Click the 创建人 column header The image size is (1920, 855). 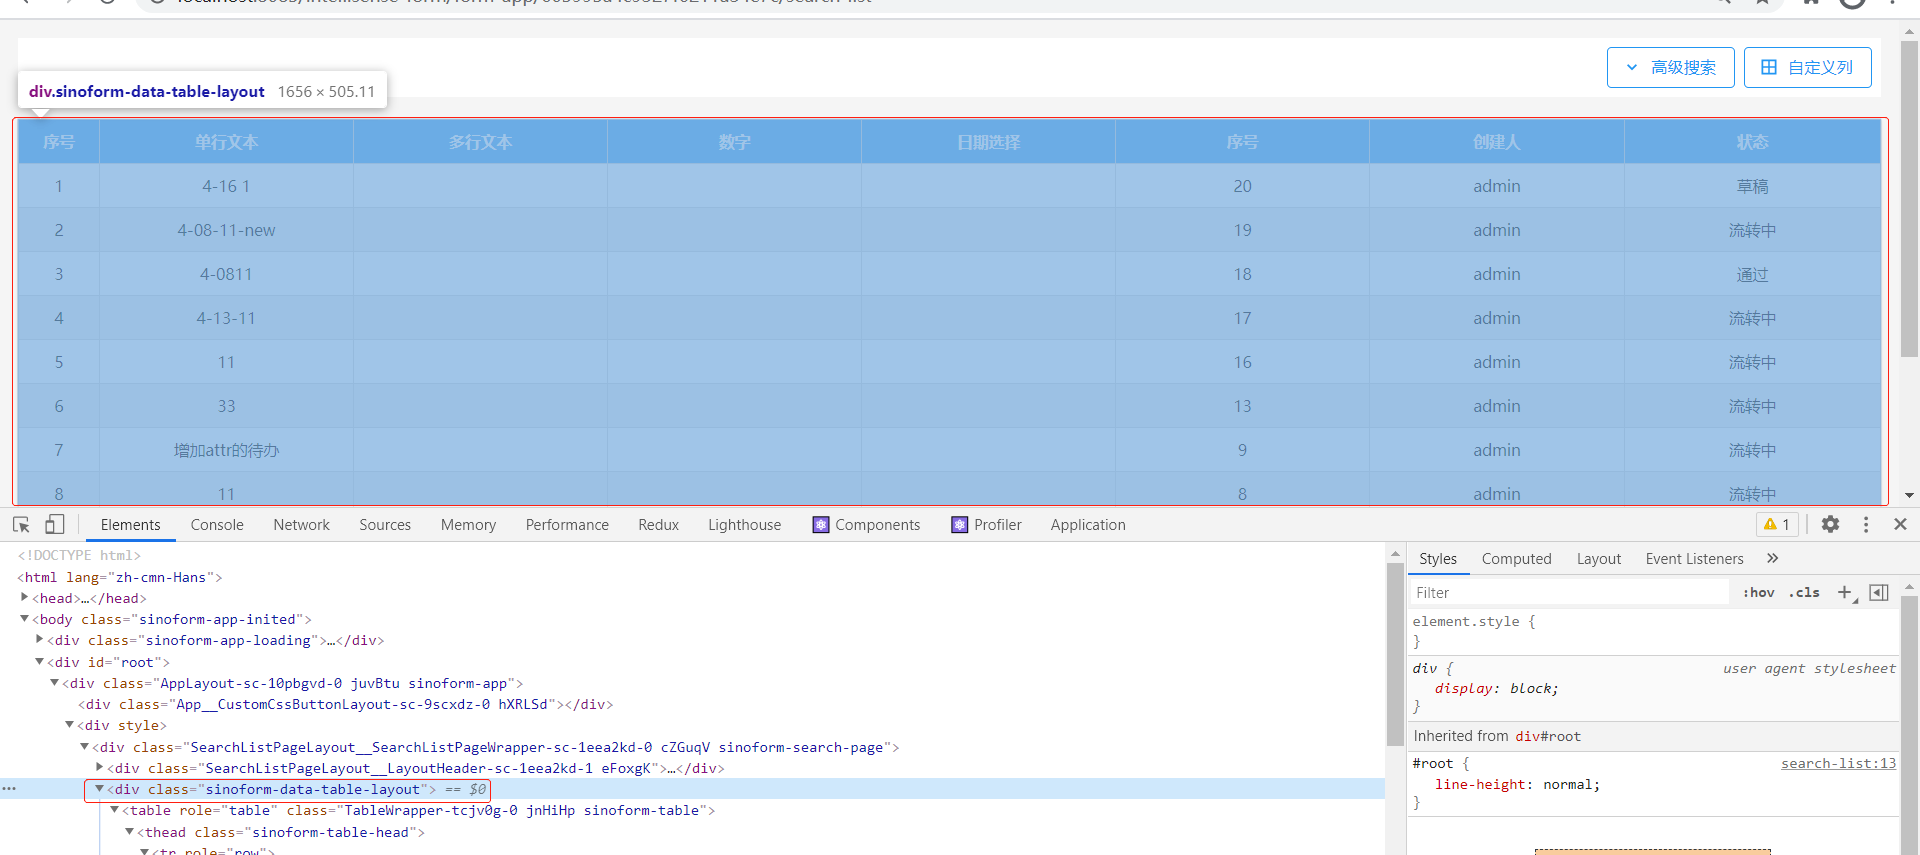click(1496, 142)
